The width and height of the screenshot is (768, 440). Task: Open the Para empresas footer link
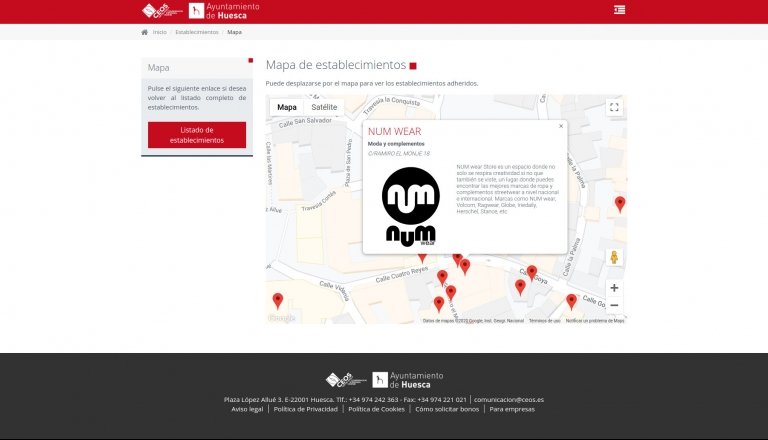512,409
